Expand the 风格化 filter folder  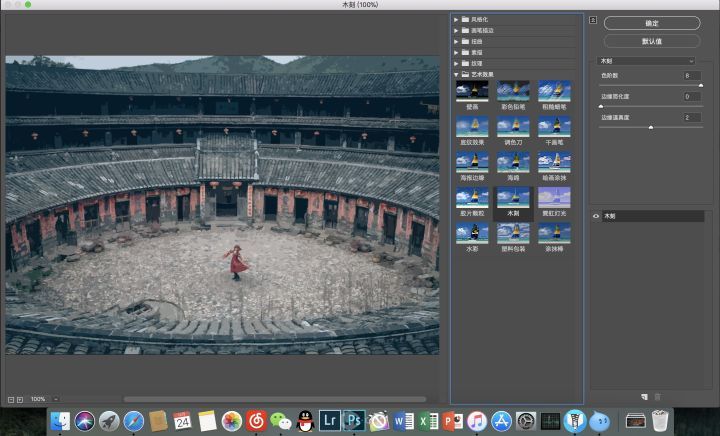tap(457, 19)
